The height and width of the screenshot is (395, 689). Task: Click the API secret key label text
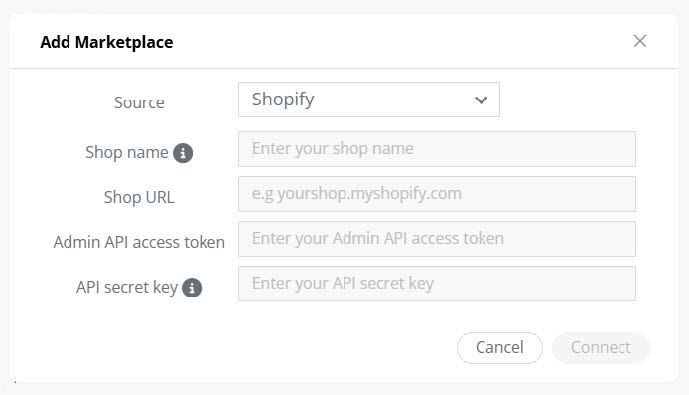click(x=127, y=287)
